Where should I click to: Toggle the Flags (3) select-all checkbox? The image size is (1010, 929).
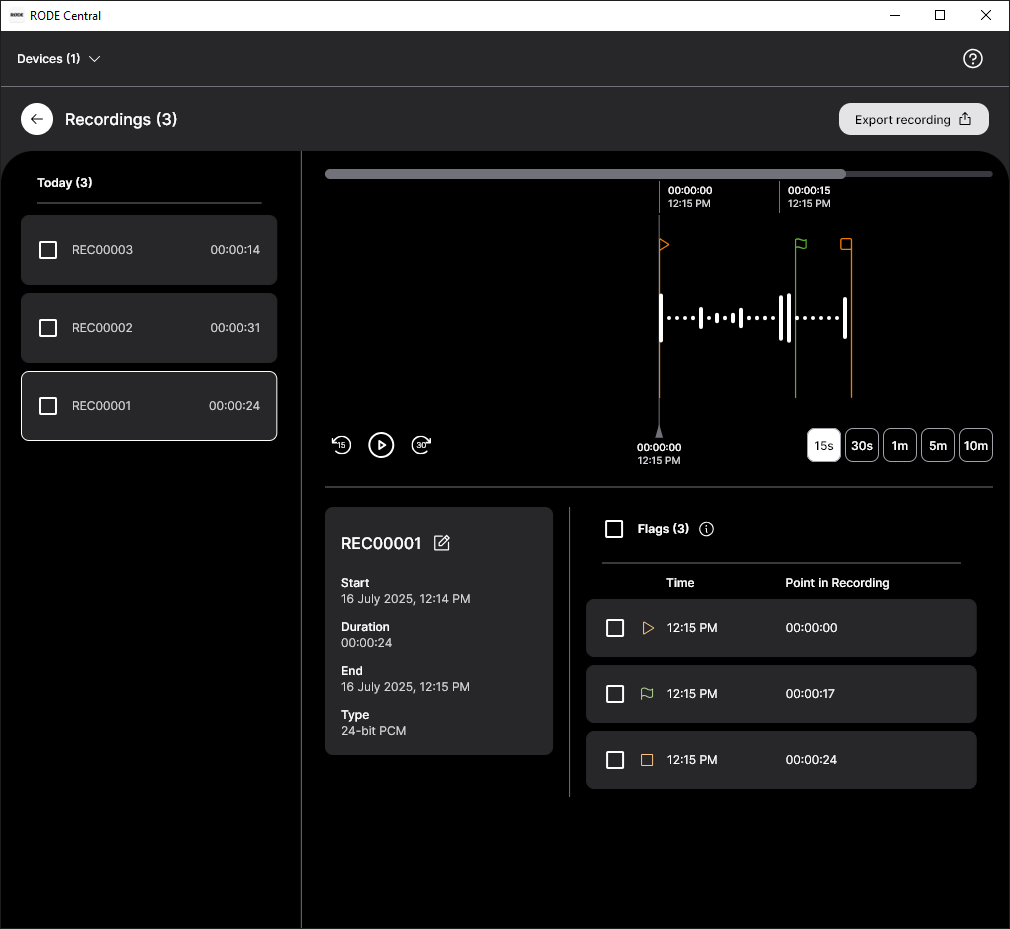(614, 529)
